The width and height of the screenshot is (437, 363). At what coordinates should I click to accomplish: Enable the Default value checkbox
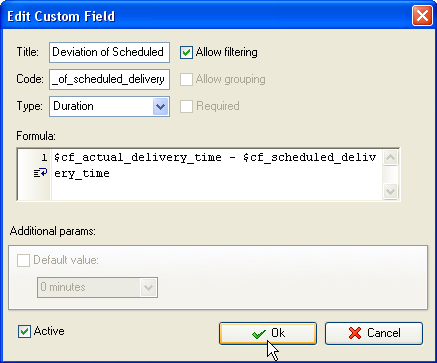point(23,260)
